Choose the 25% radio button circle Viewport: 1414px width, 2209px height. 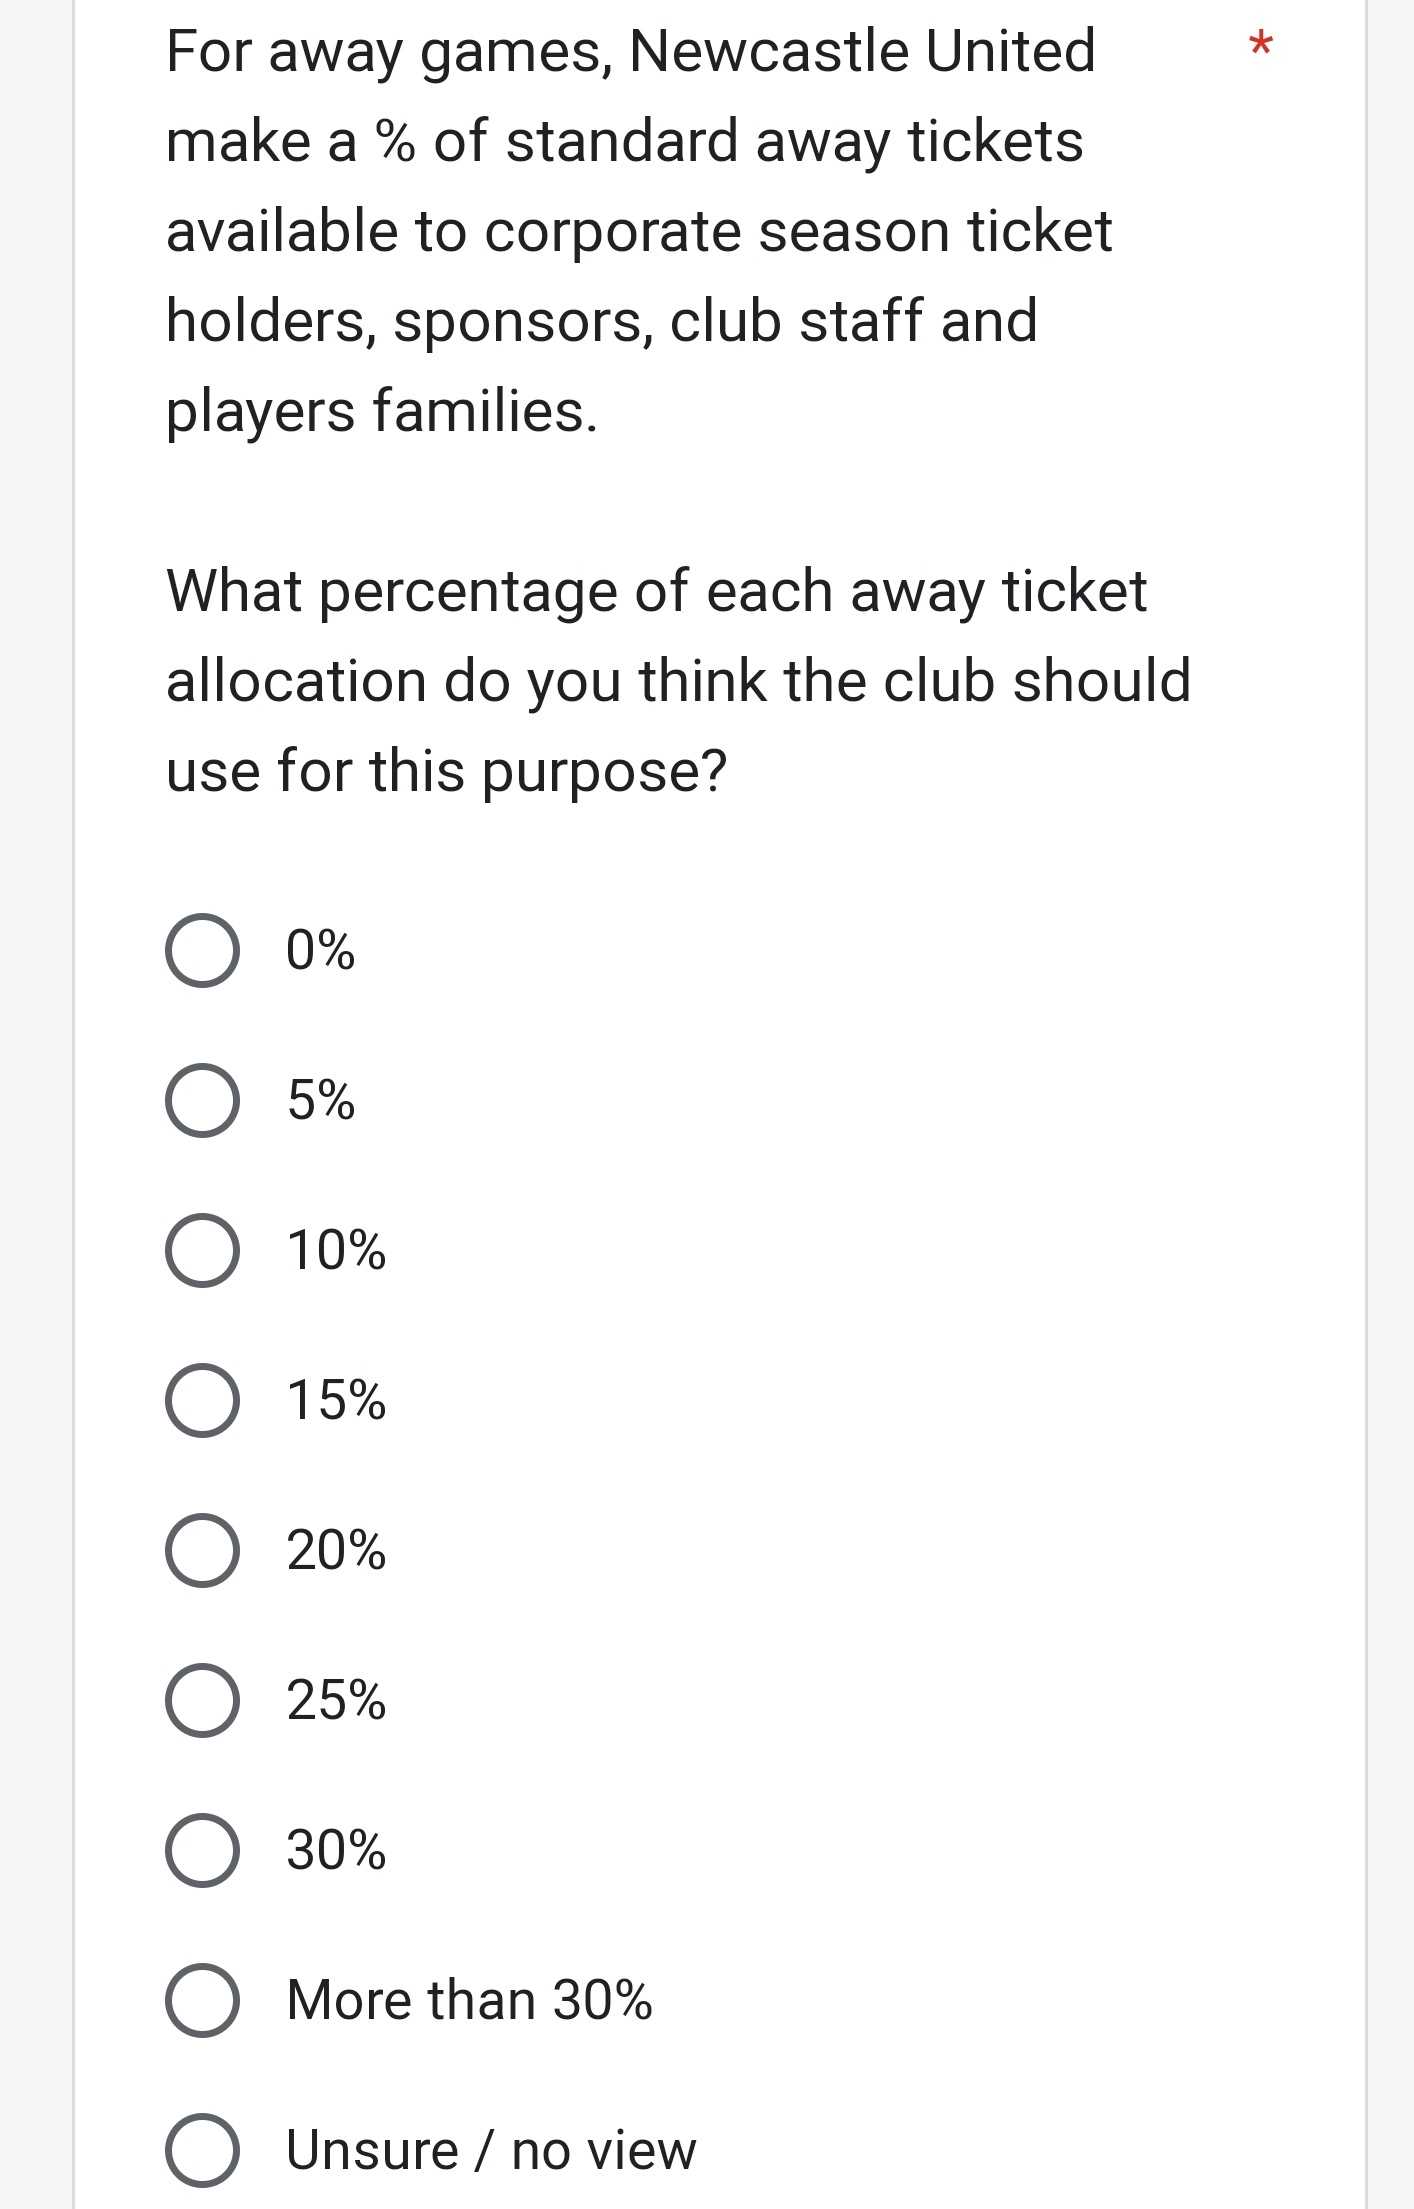tap(202, 1700)
